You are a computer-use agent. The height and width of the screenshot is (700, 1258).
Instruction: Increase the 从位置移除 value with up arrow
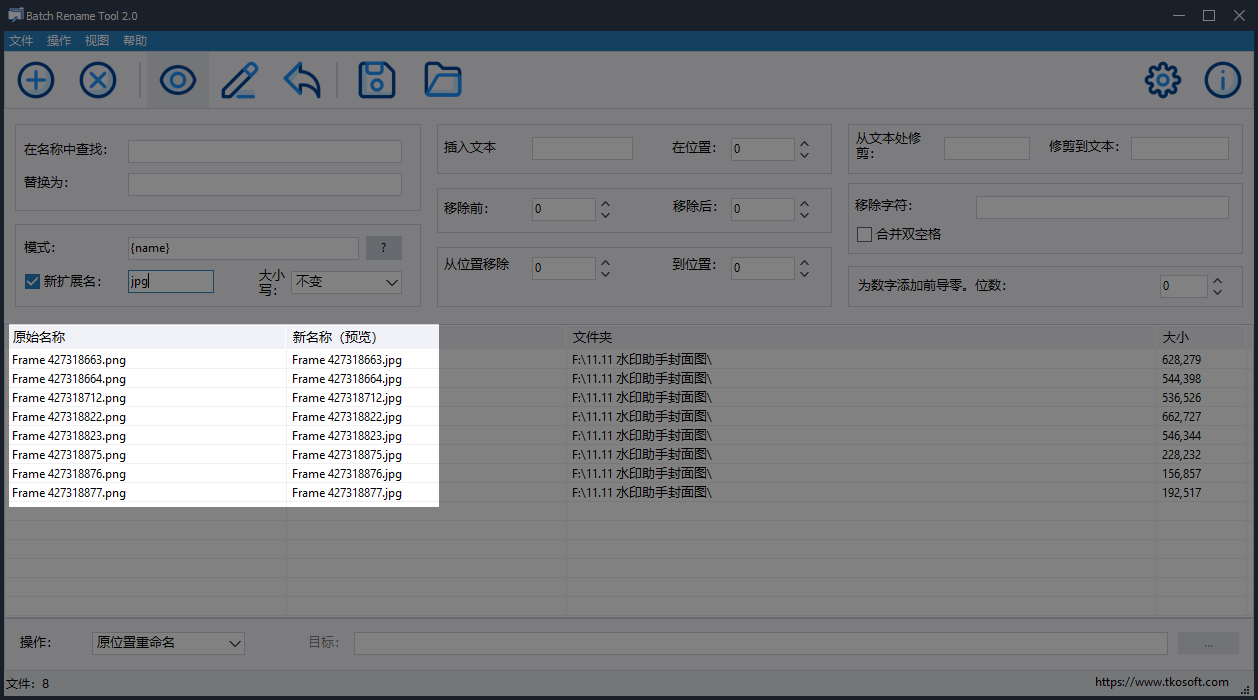point(604,263)
